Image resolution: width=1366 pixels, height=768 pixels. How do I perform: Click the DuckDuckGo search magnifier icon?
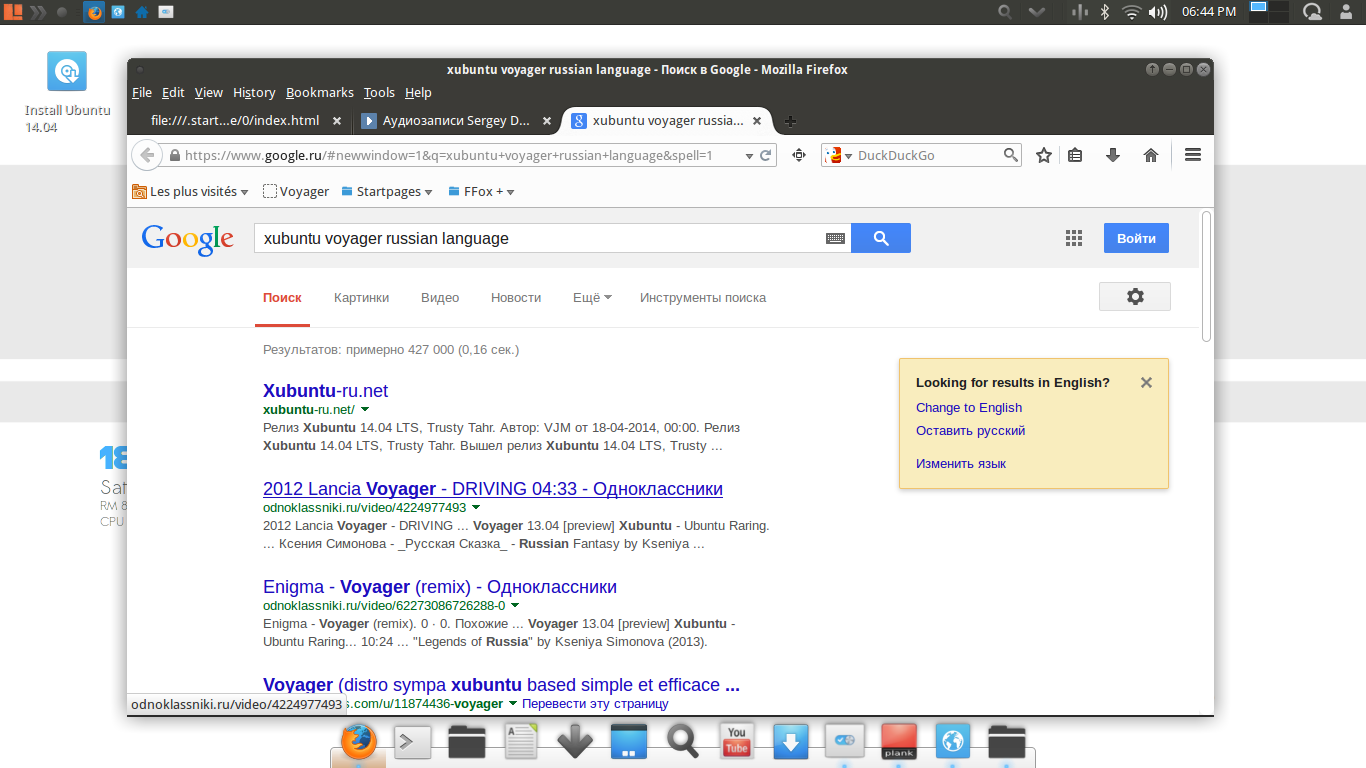tap(1011, 155)
